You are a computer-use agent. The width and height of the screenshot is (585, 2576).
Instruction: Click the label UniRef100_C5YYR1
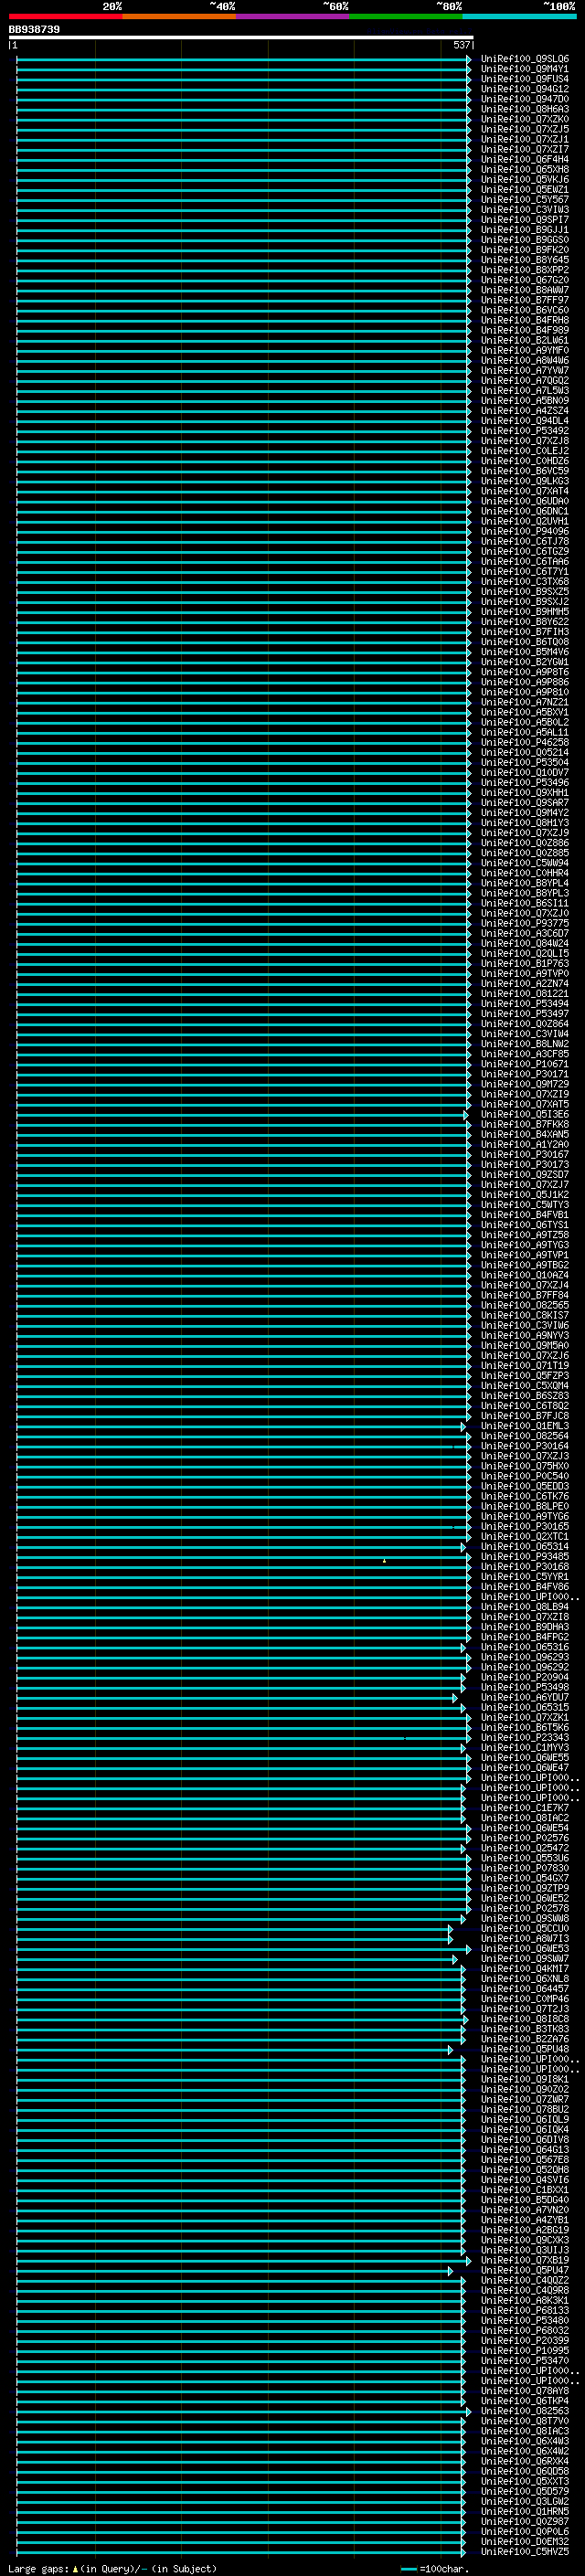click(524, 1577)
